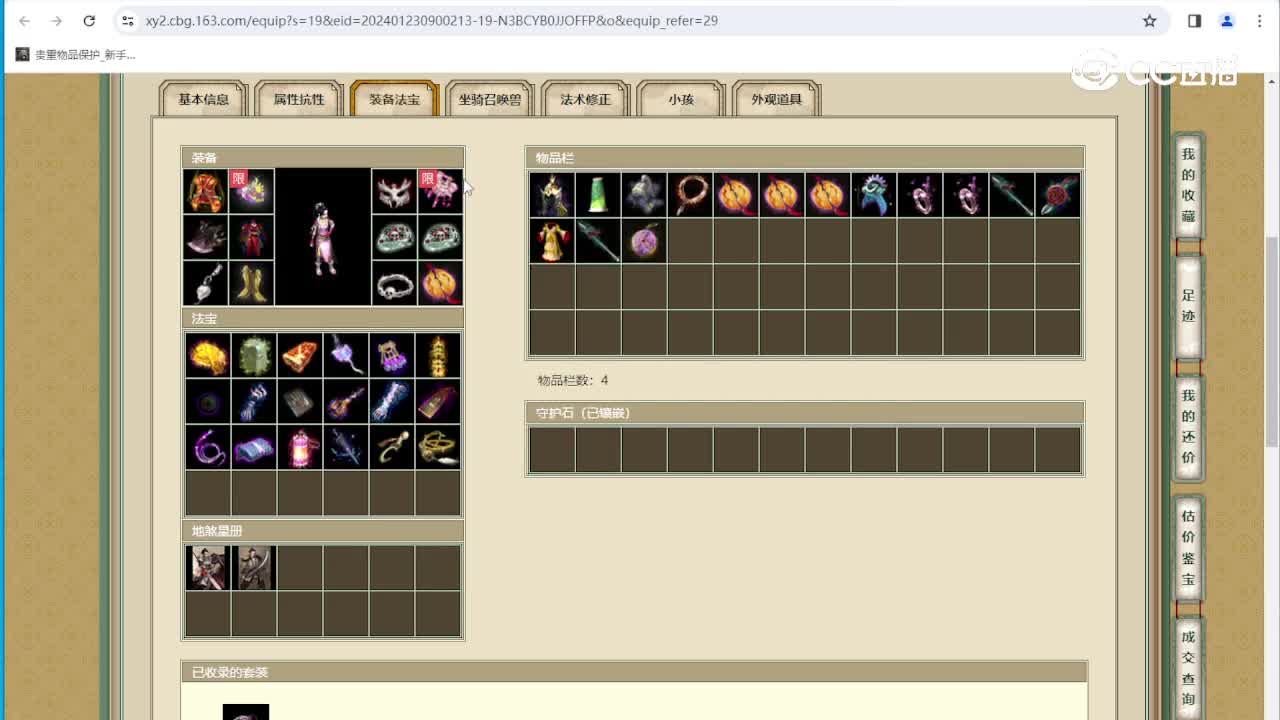Viewport: 1280px width, 720px height.
Task: Open the browser profile menu
Action: point(1227,20)
